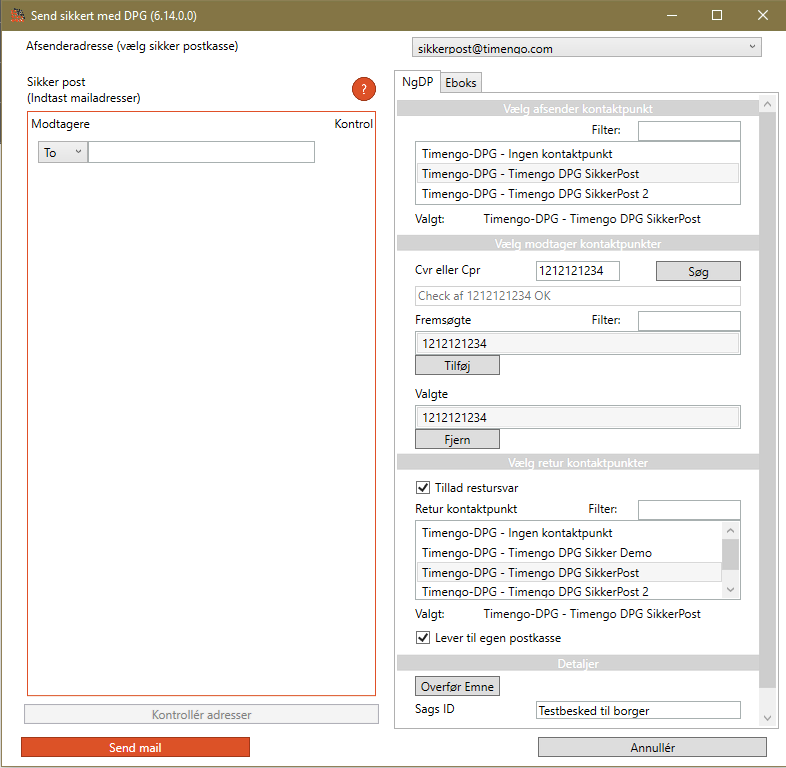786x768 pixels.
Task: Uncheck Lever til egen postkasse
Action: [423, 637]
